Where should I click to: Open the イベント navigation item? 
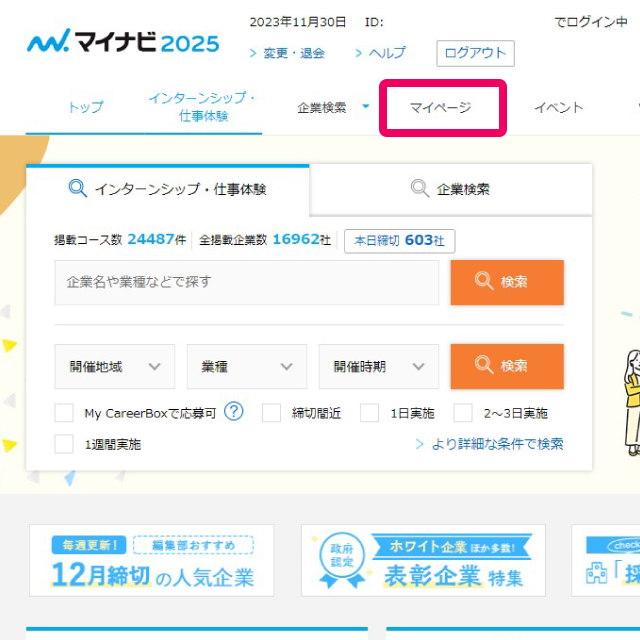point(558,107)
